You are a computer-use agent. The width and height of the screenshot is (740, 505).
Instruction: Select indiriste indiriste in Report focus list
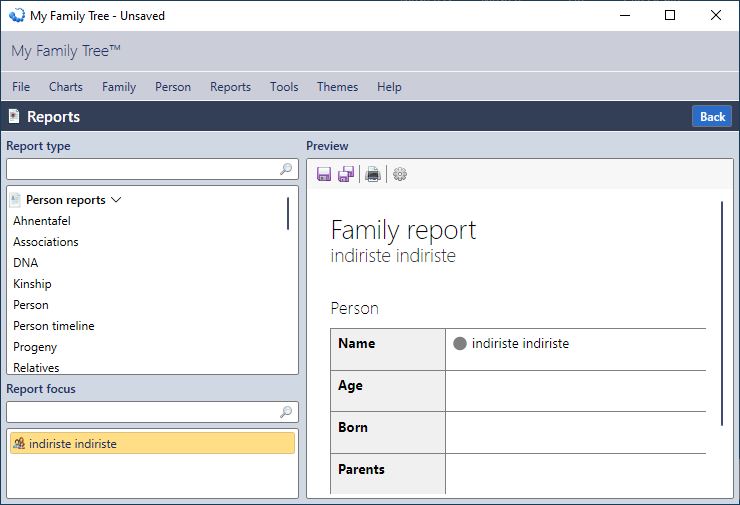(152, 444)
